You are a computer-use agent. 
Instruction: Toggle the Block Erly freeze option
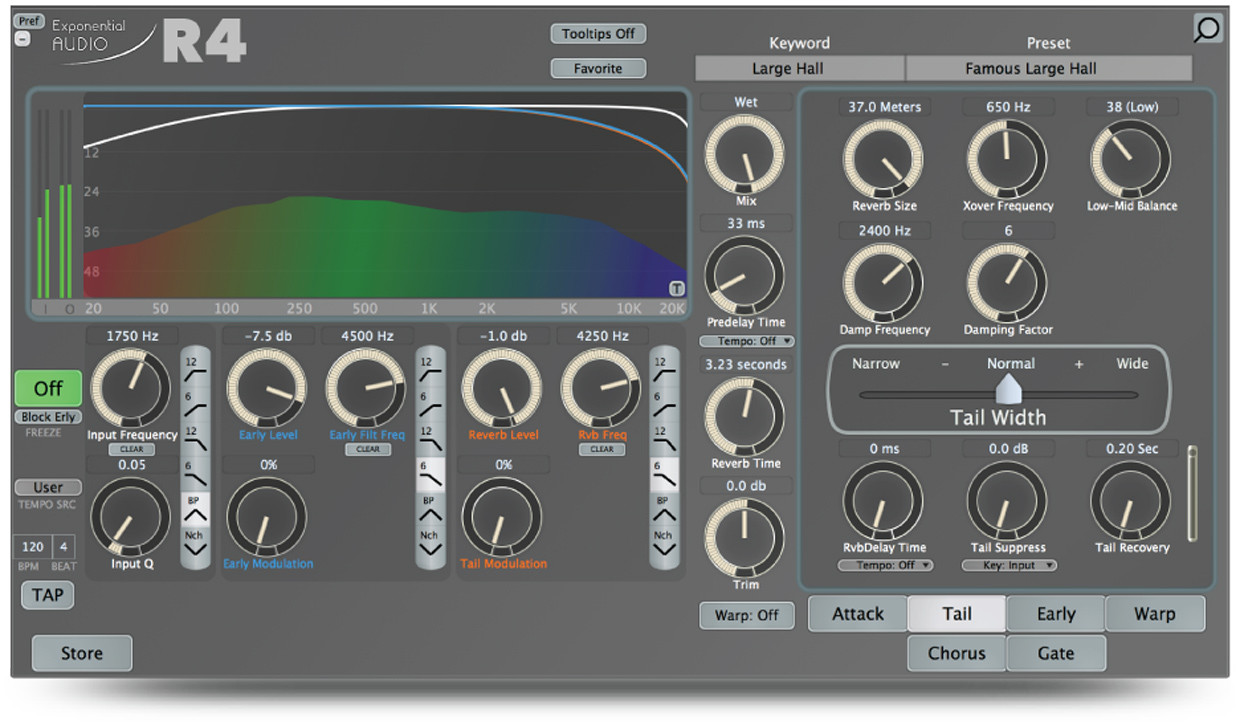click(x=48, y=417)
